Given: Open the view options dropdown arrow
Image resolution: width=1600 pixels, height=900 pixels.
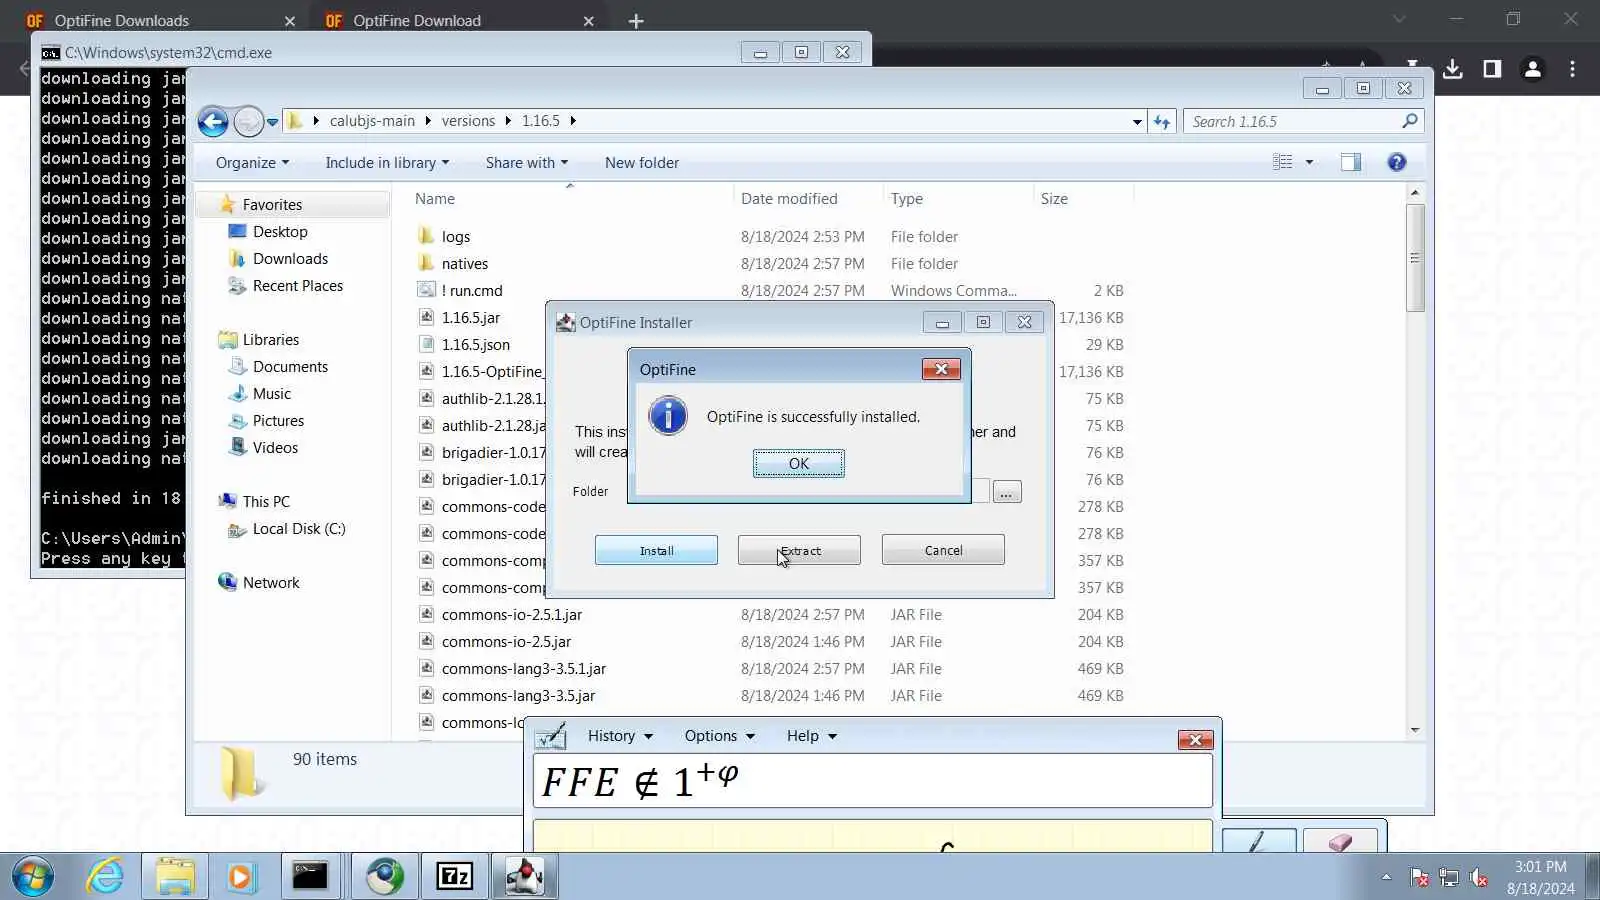Looking at the screenshot, I should [x=1309, y=162].
